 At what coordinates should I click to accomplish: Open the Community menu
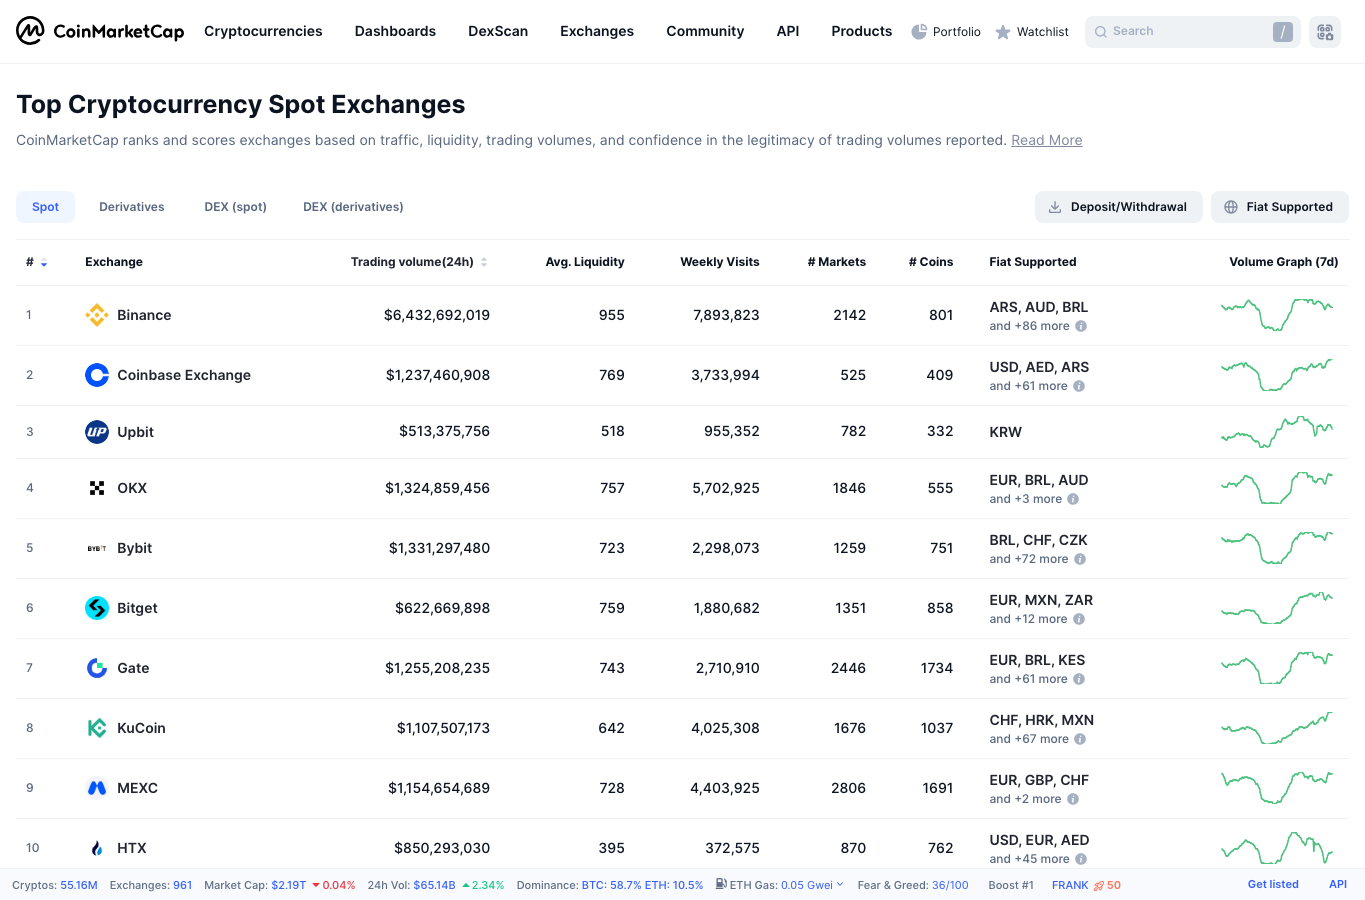(x=705, y=31)
